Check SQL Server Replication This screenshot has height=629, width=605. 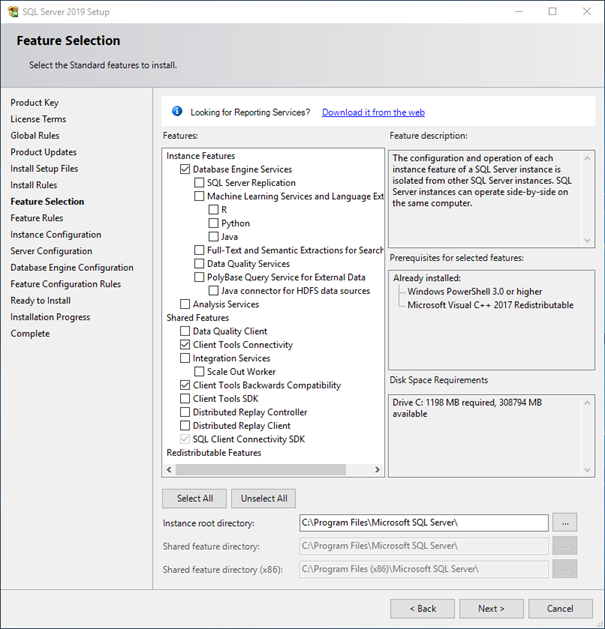(199, 183)
